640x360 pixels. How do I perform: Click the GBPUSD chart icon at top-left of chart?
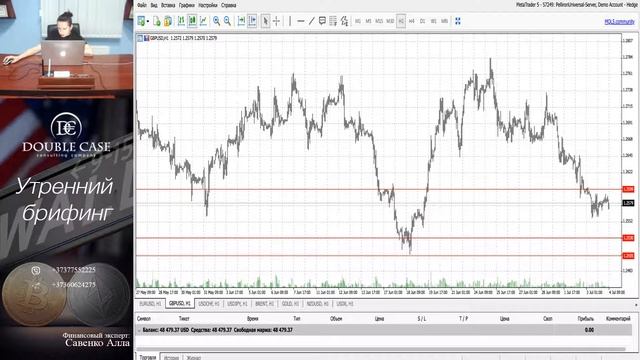pos(146,38)
